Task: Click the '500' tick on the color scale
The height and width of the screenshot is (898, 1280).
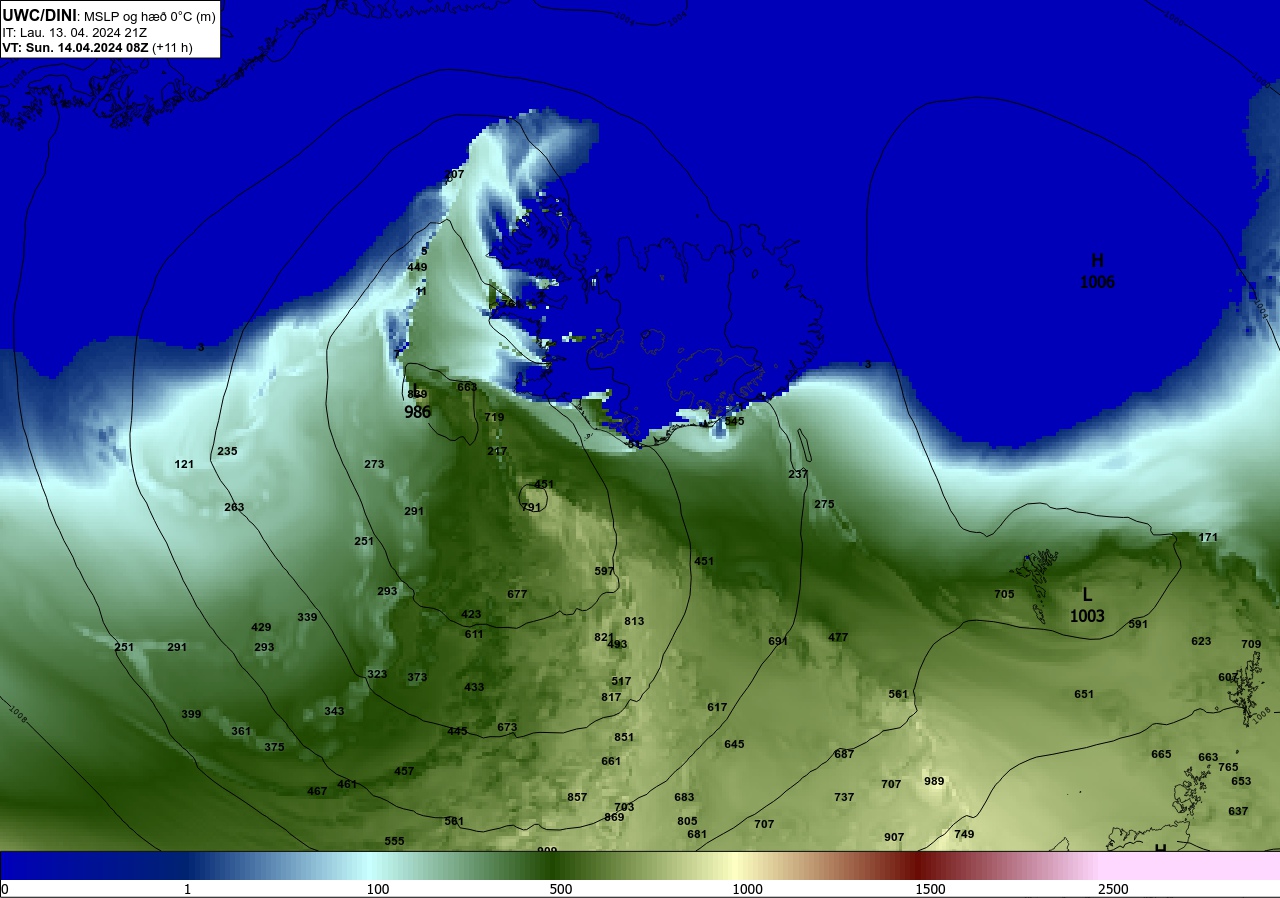Action: point(561,889)
